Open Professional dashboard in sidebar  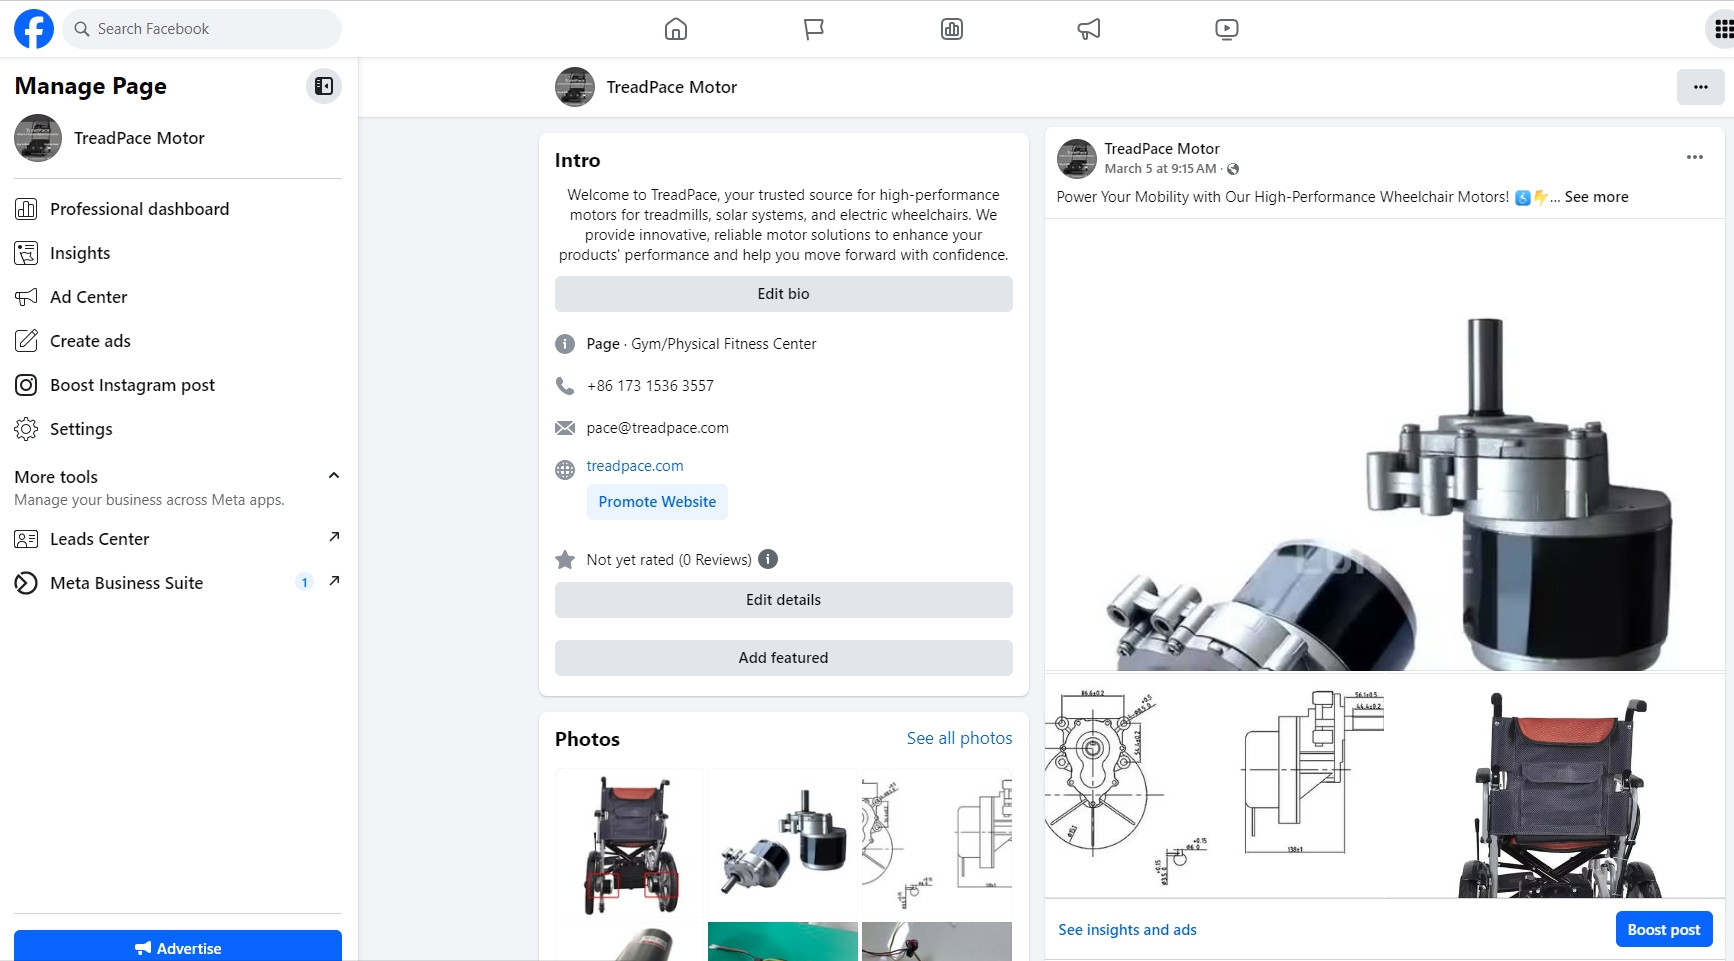pyautogui.click(x=139, y=209)
